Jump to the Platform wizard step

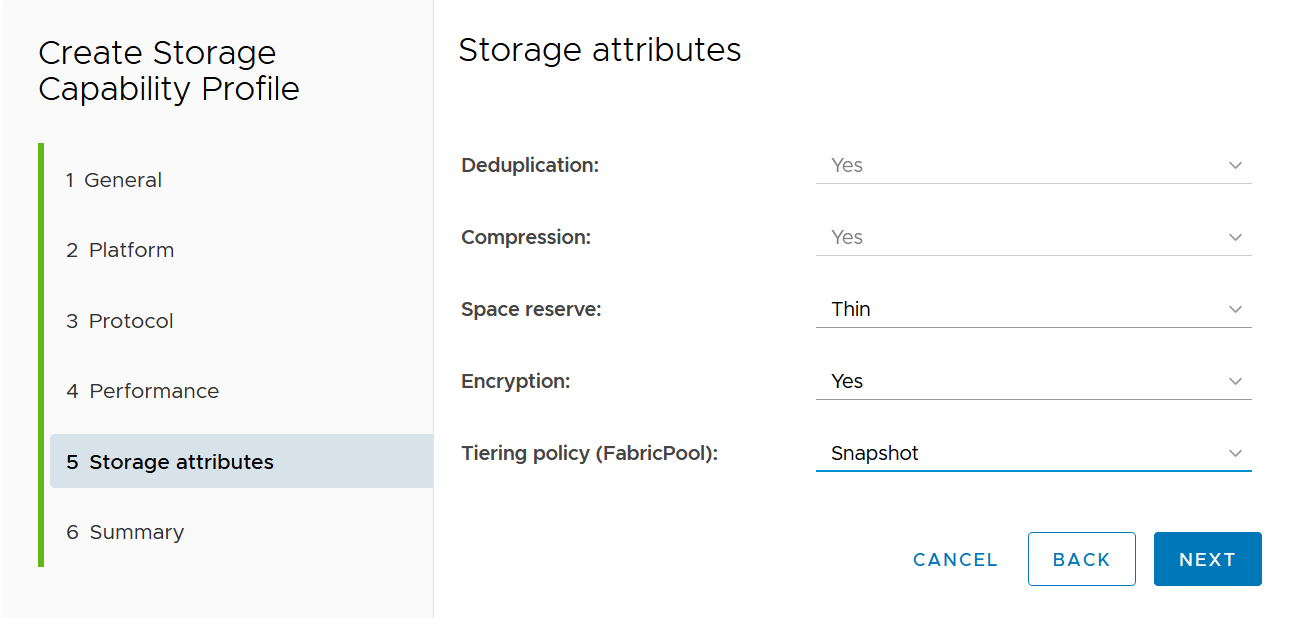pyautogui.click(x=120, y=250)
